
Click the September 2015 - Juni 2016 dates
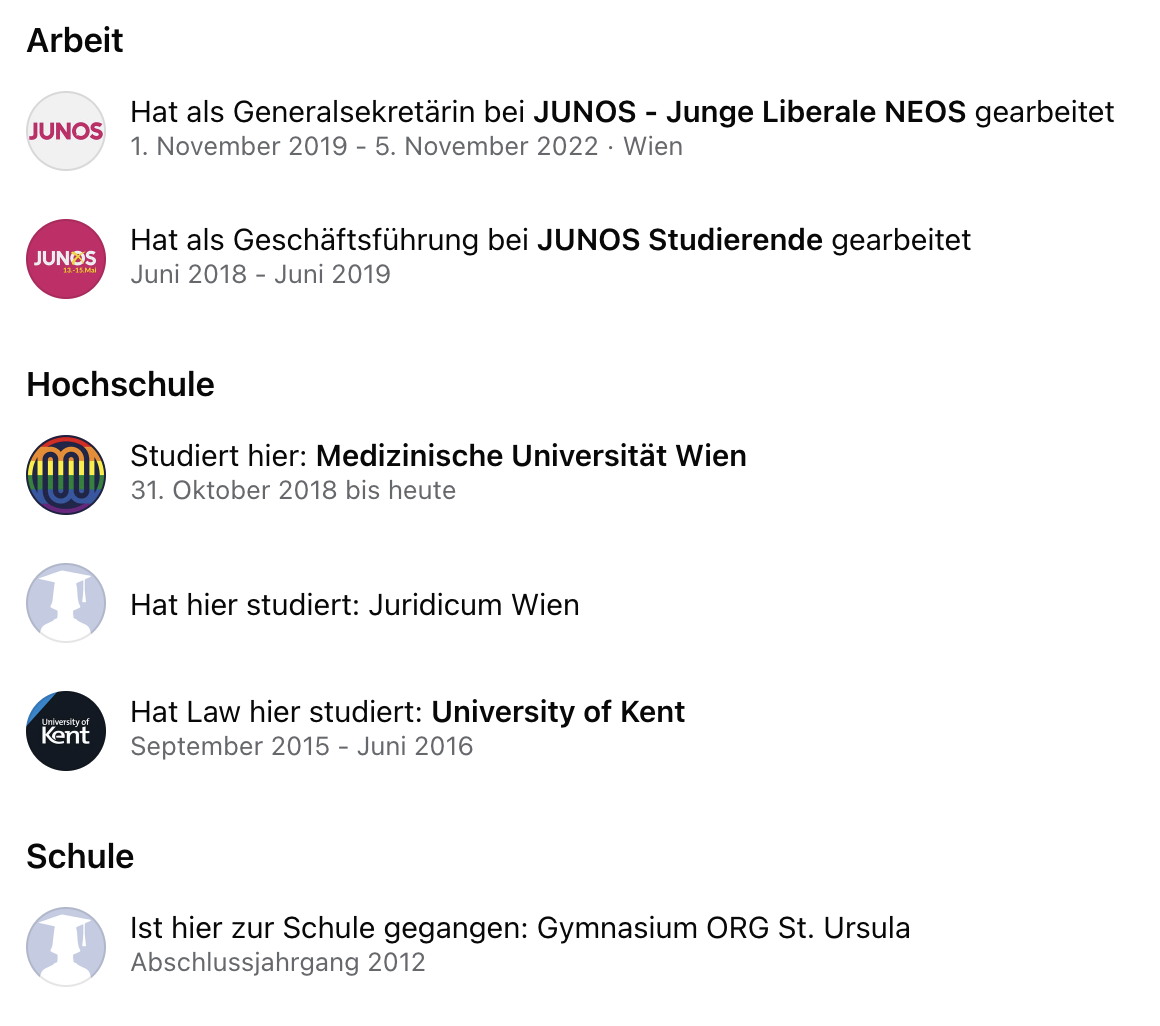302,746
